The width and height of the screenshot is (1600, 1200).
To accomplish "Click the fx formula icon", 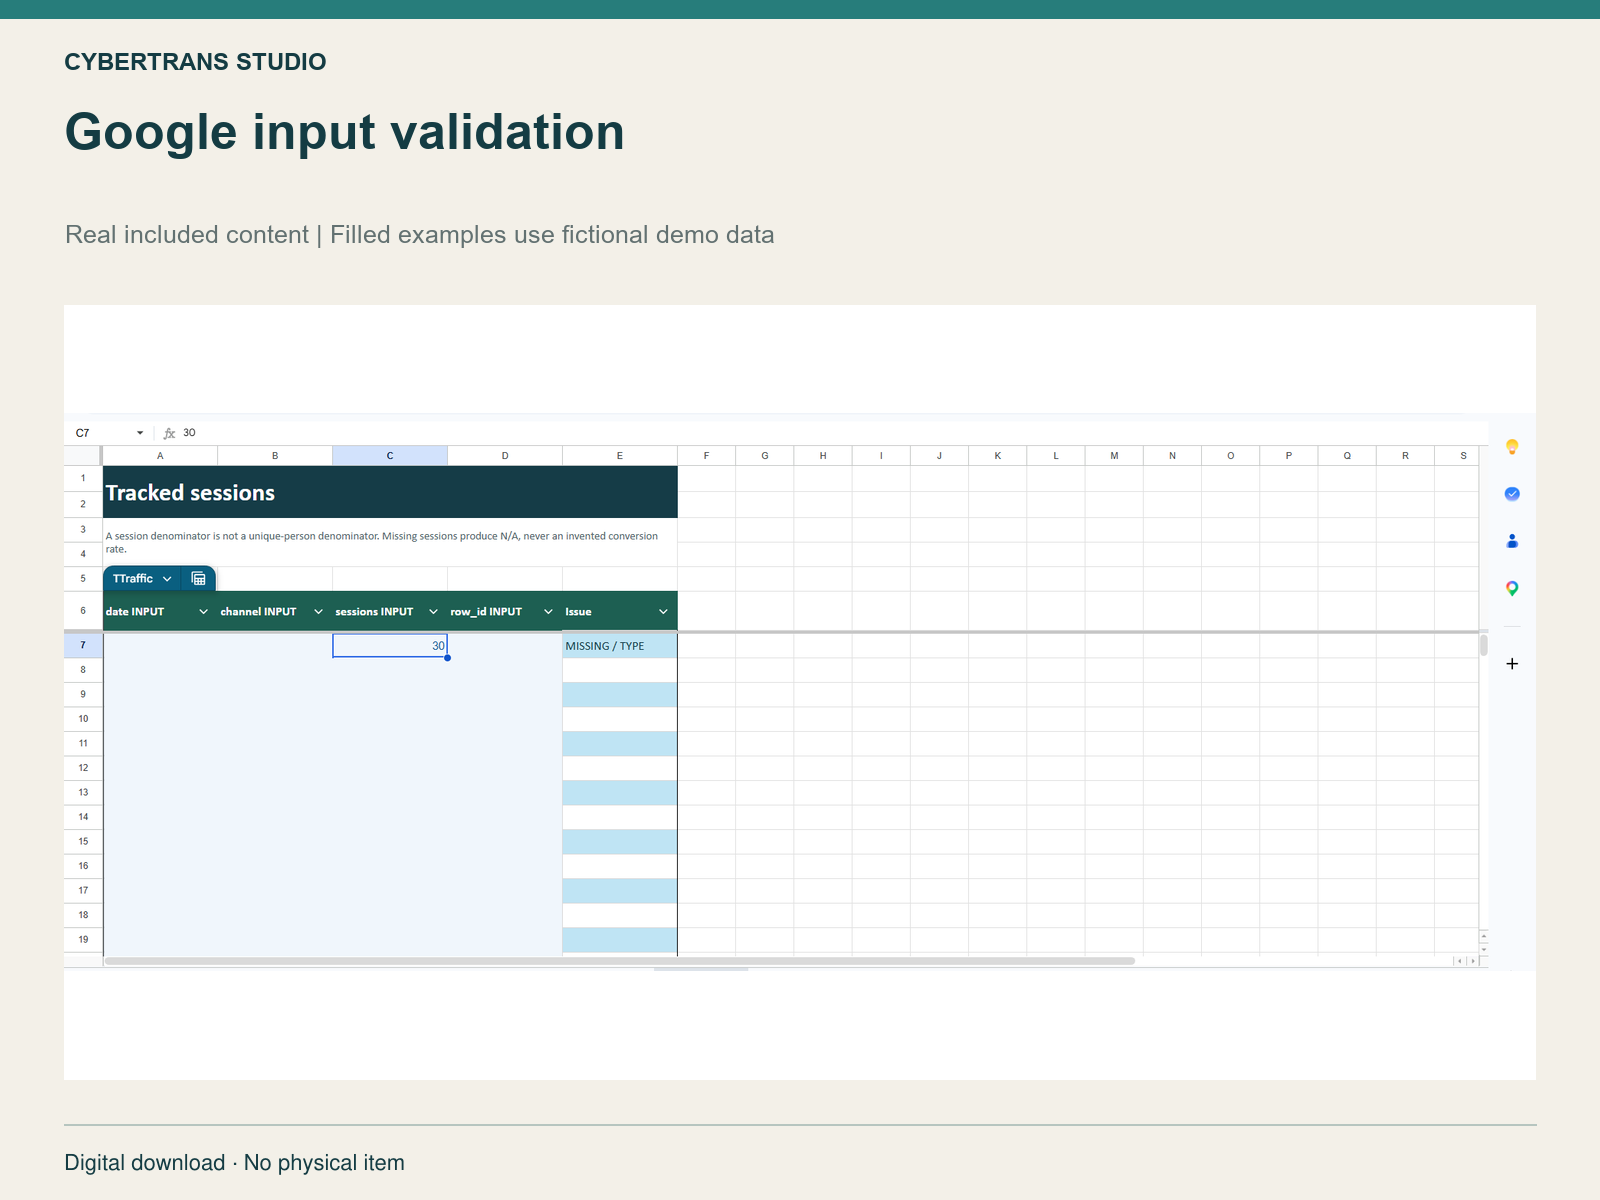I will 169,433.
